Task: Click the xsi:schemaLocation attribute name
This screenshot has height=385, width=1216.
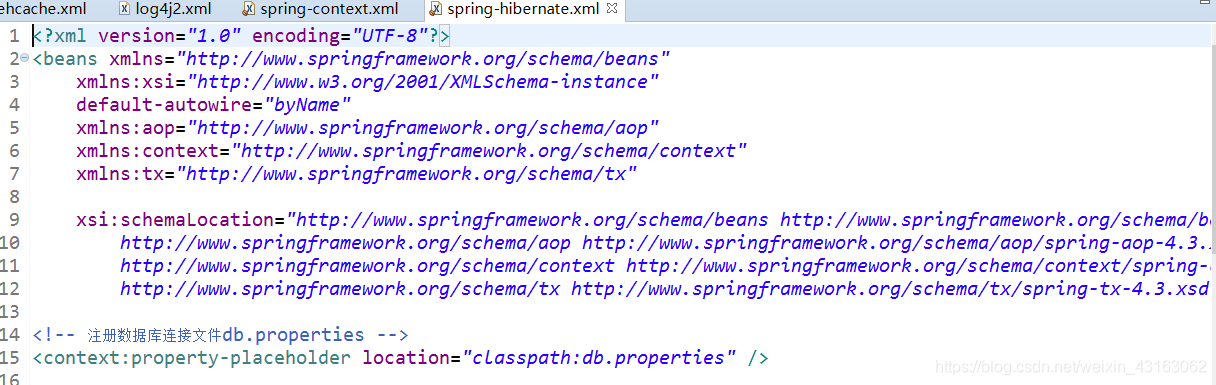Action: (175, 219)
